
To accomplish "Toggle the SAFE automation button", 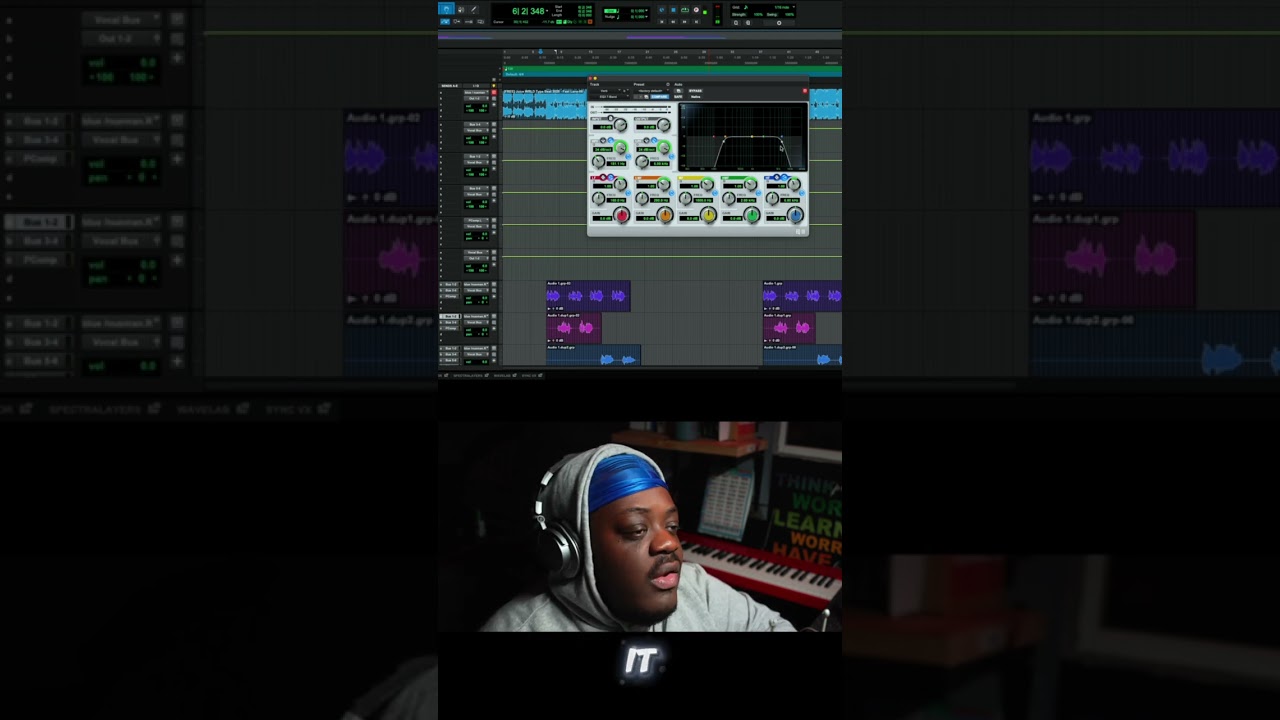I will tap(678, 97).
